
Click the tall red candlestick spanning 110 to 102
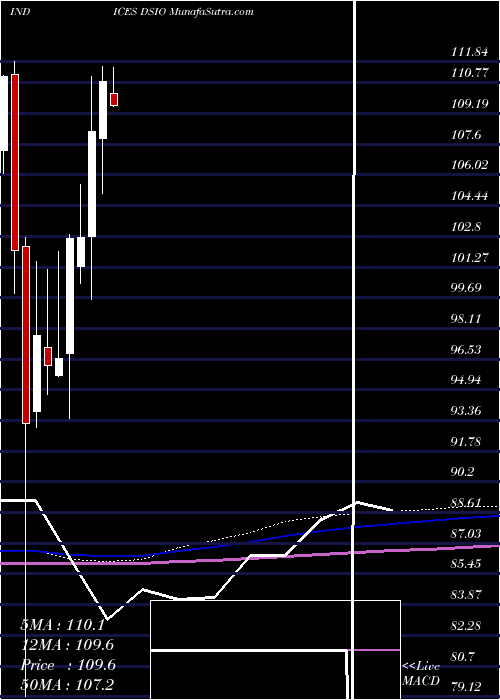(x=15, y=162)
